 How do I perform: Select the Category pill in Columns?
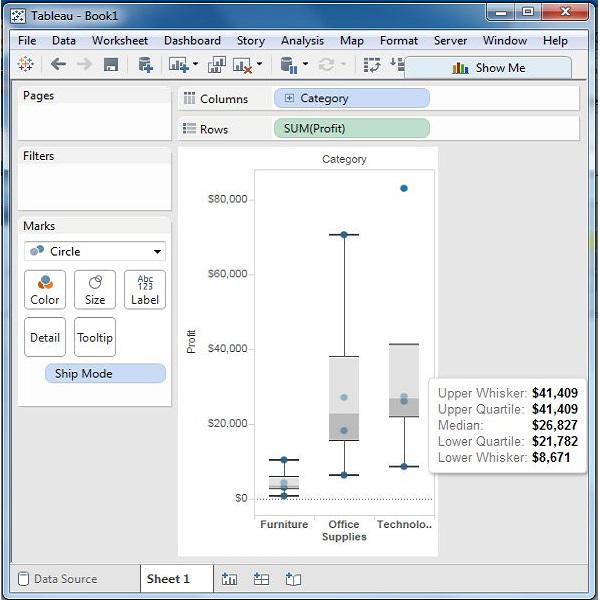point(352,98)
